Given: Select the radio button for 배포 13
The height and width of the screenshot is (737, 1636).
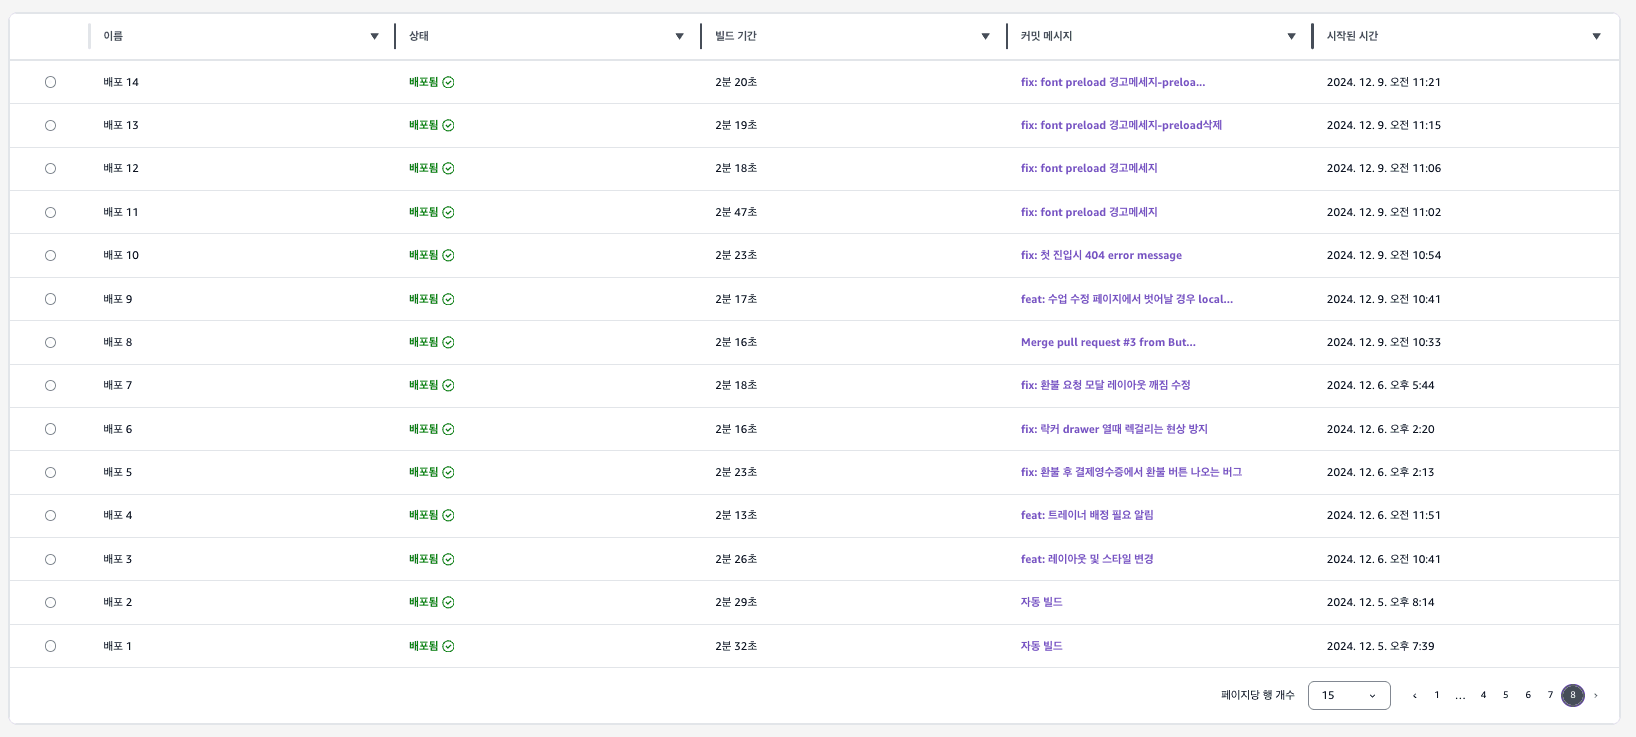Looking at the screenshot, I should 50,125.
